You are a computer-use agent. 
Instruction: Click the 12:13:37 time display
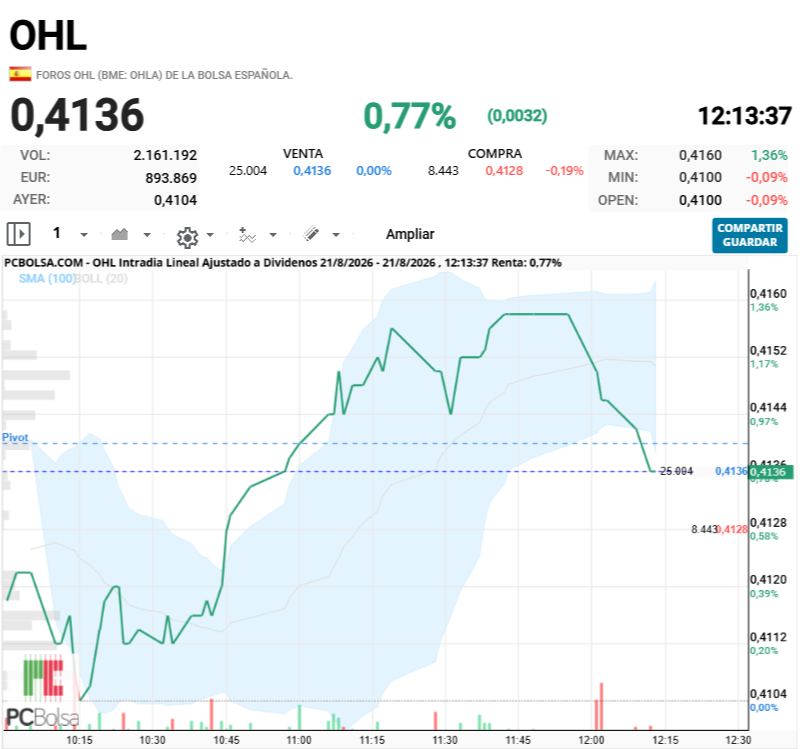(744, 116)
